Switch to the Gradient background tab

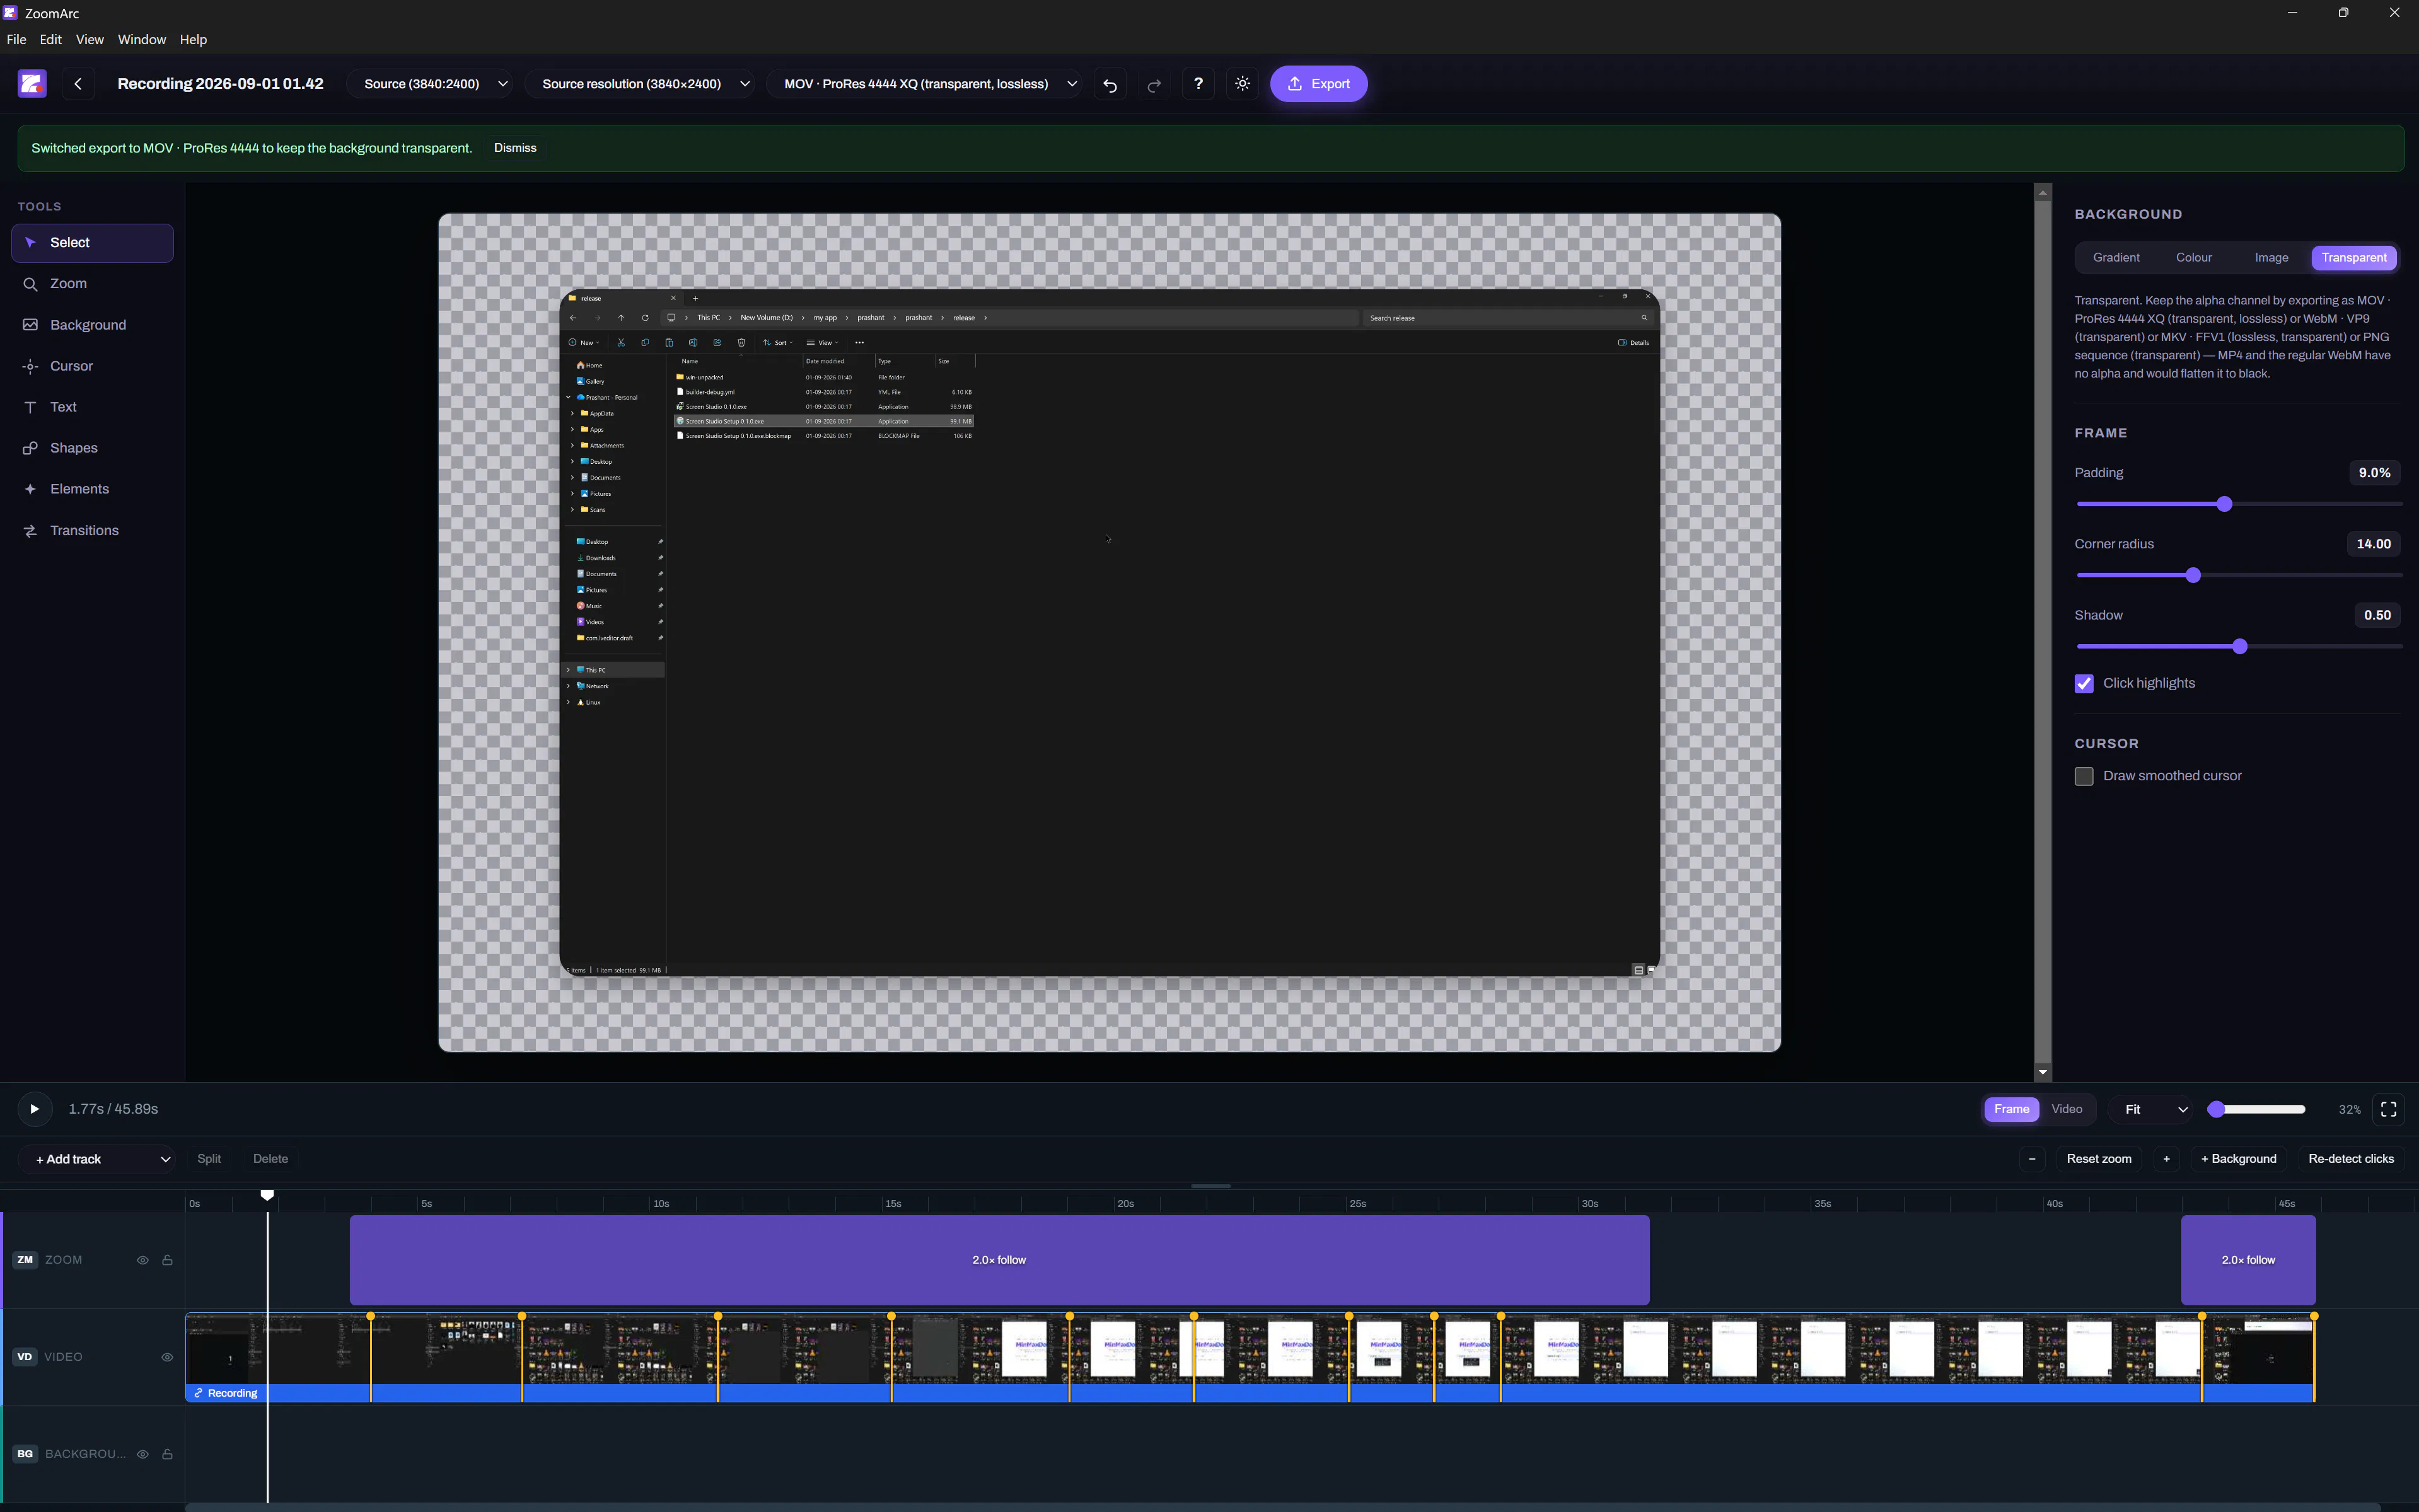(2116, 258)
